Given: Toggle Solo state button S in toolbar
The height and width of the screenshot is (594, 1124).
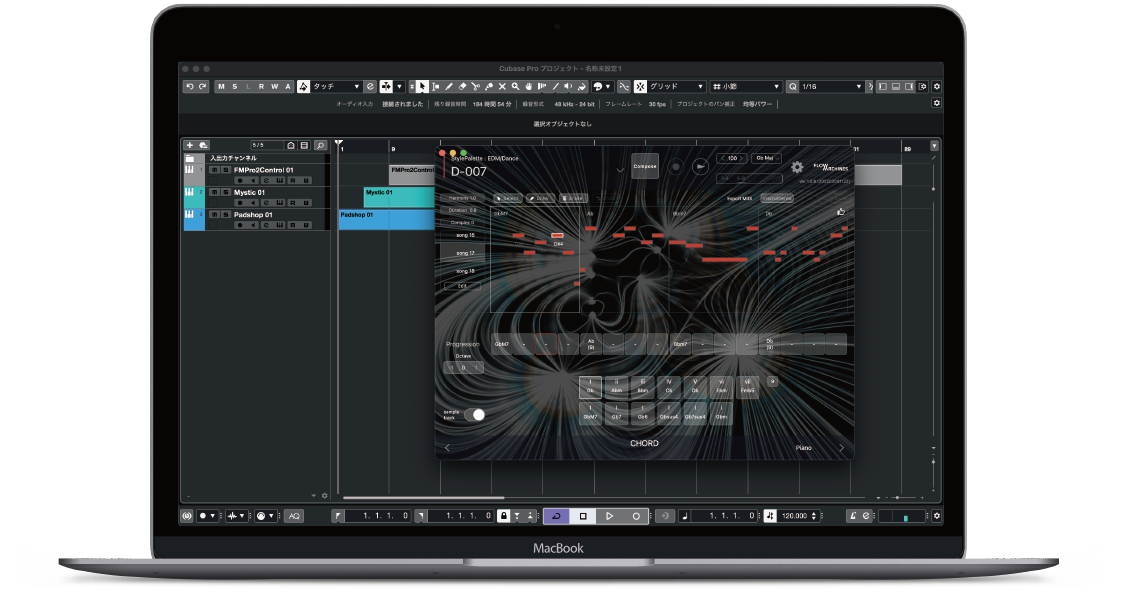Looking at the screenshot, I should click(x=234, y=87).
